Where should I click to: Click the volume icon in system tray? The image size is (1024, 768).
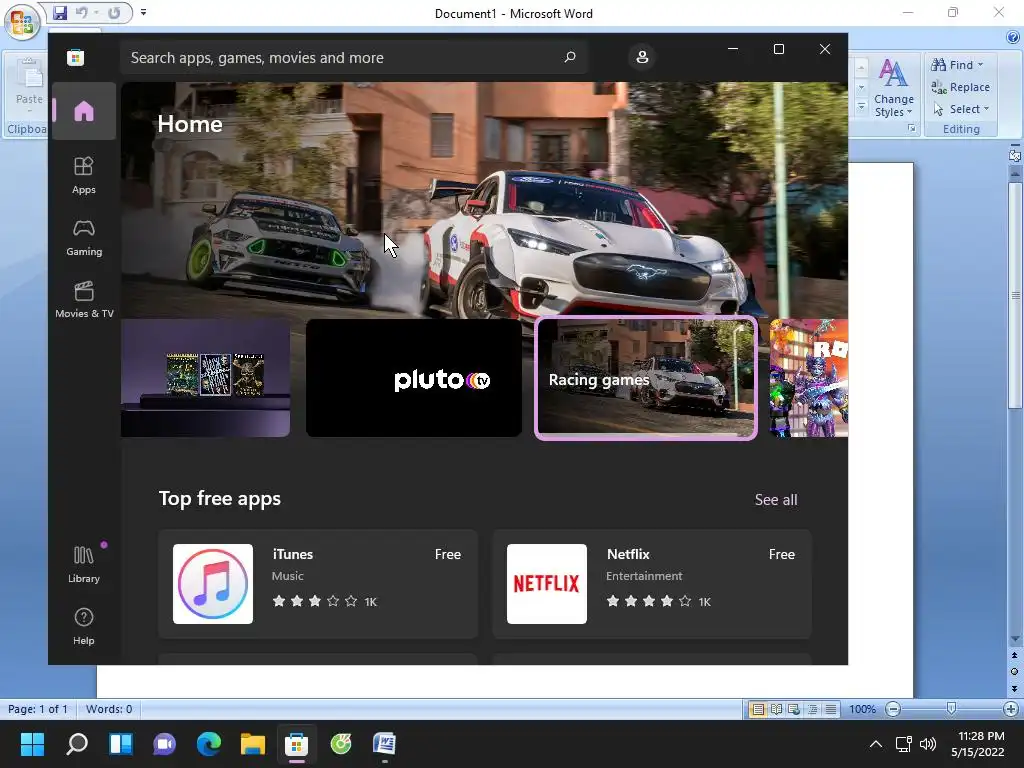(x=927, y=744)
